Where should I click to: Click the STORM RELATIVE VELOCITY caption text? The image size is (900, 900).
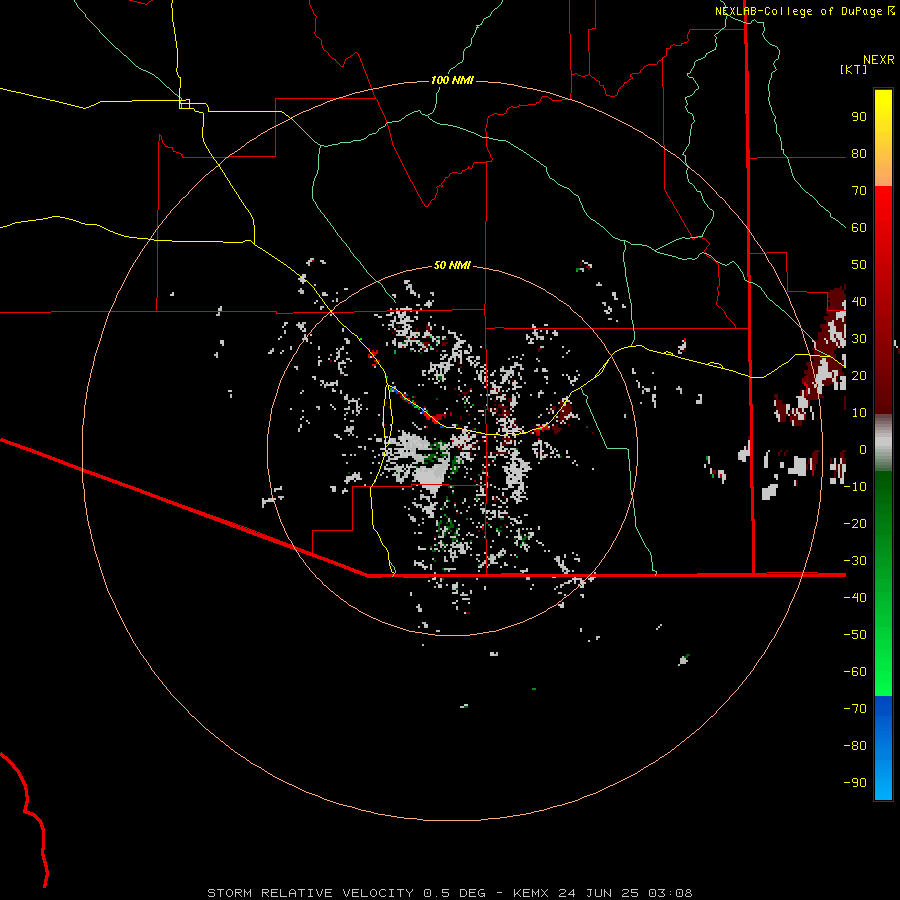tap(310, 893)
